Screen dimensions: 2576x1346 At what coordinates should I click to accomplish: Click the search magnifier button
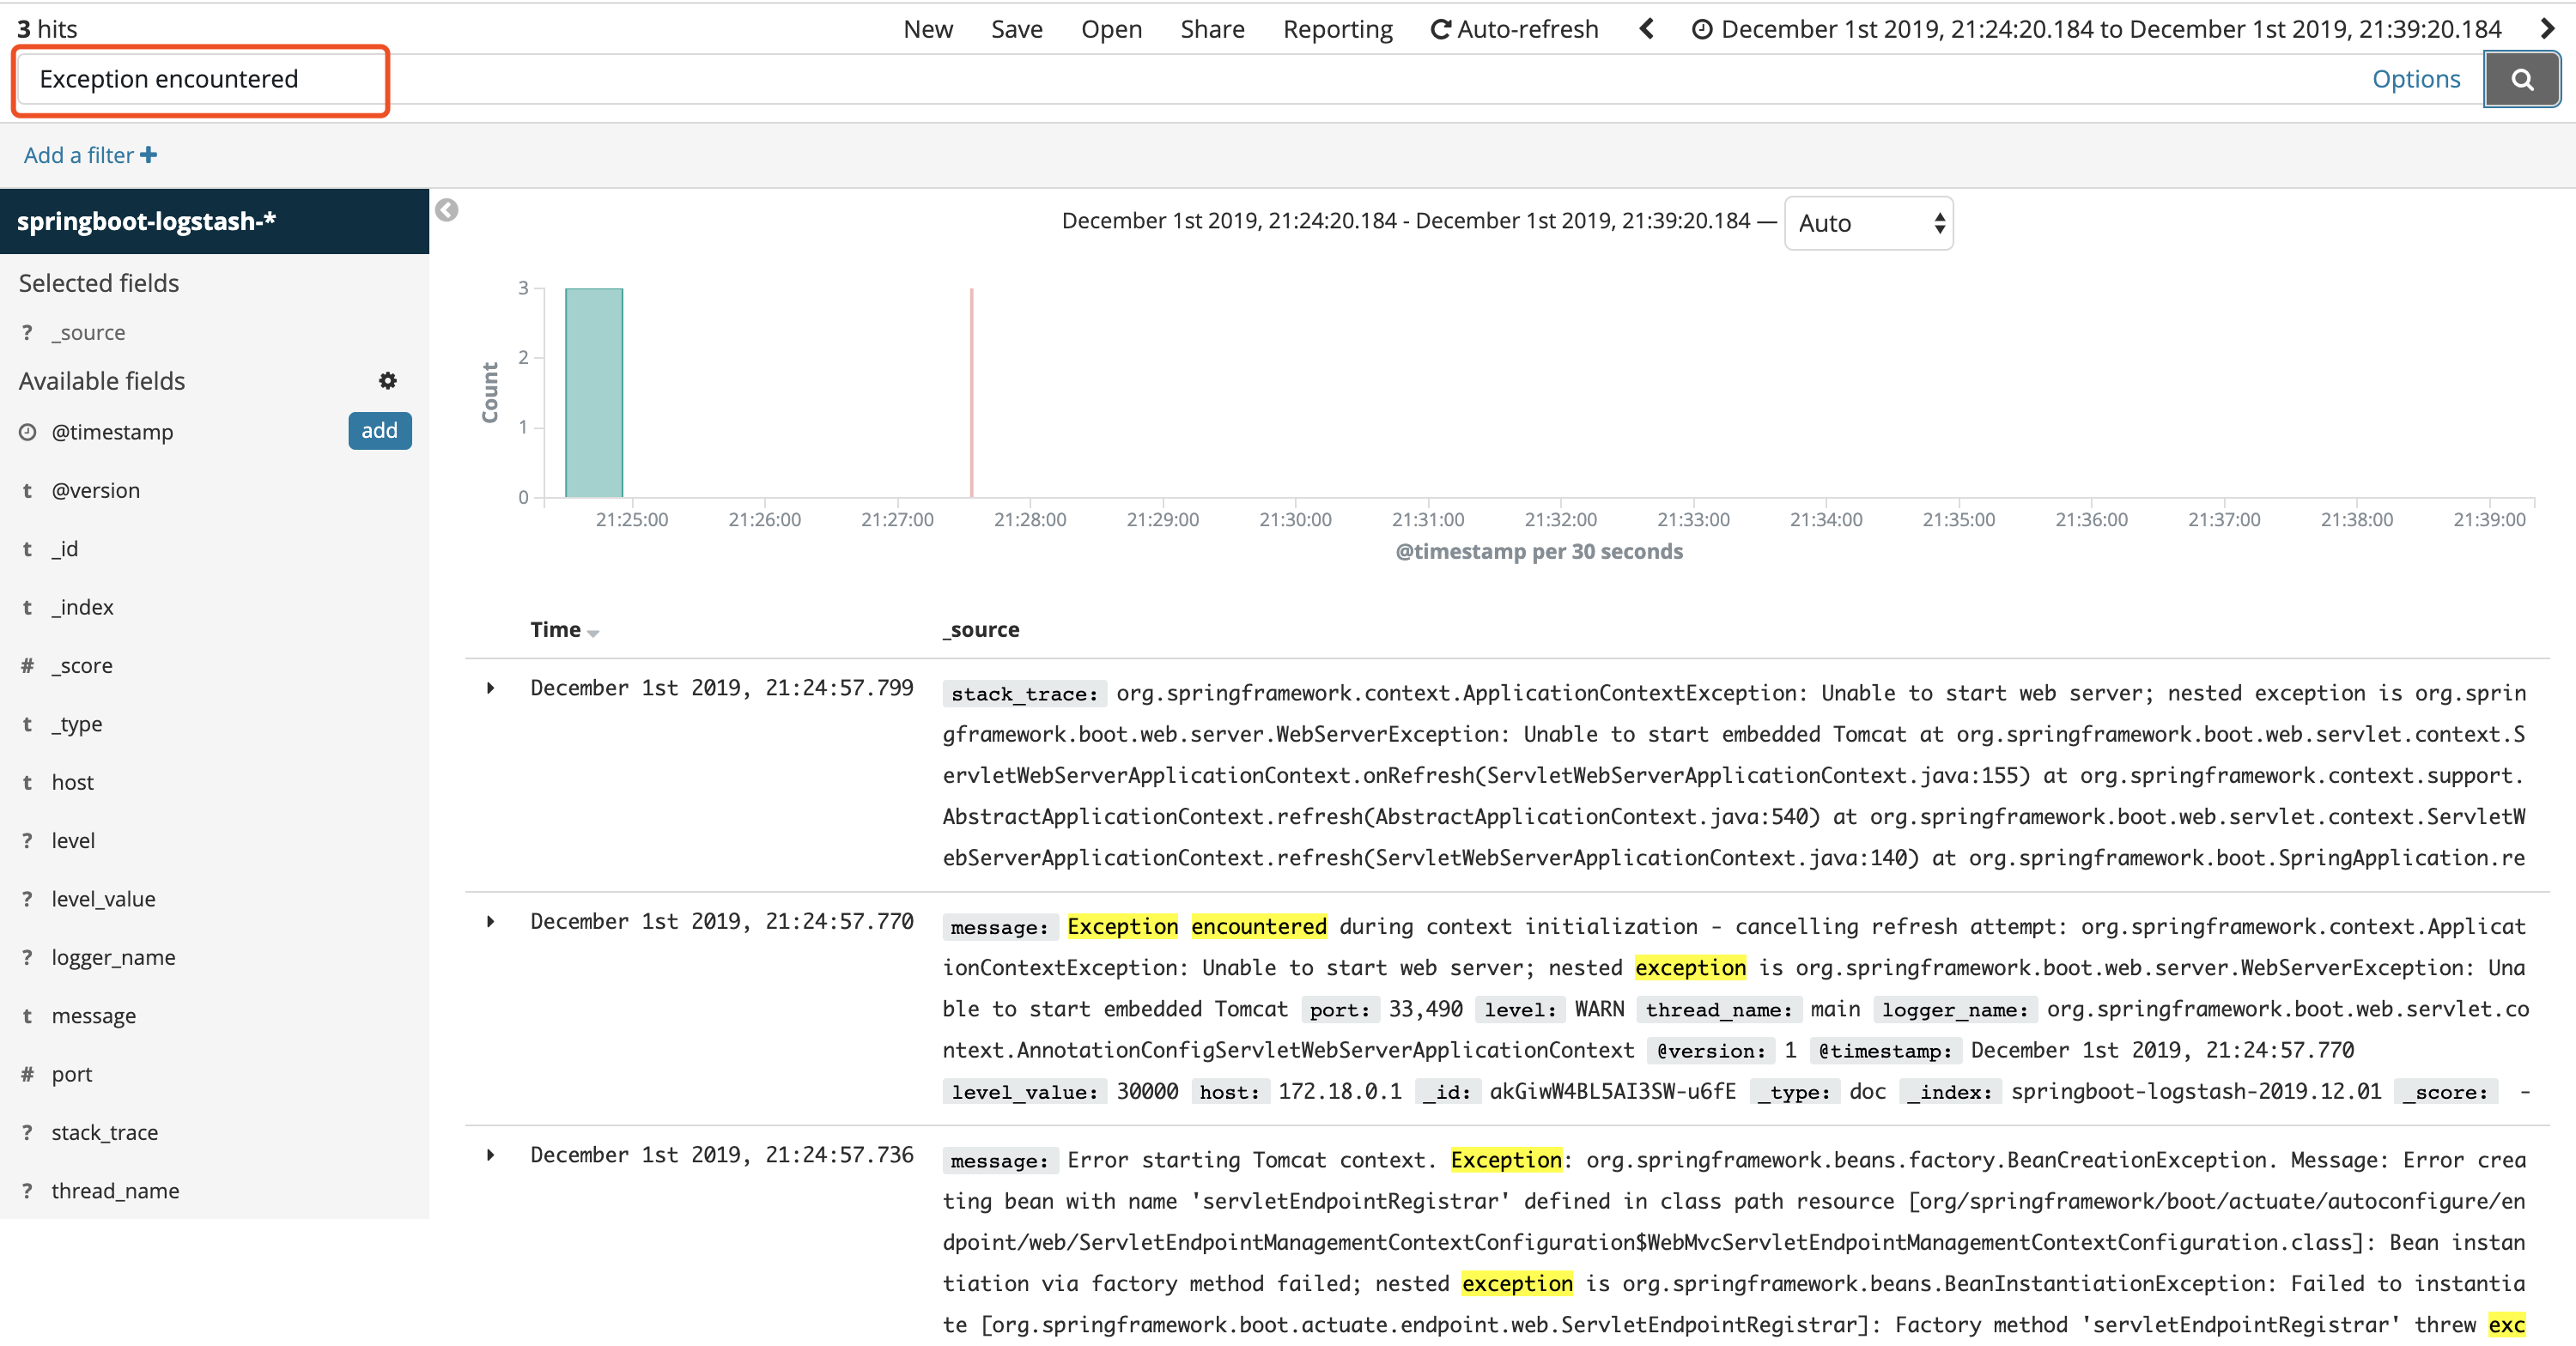click(2521, 79)
